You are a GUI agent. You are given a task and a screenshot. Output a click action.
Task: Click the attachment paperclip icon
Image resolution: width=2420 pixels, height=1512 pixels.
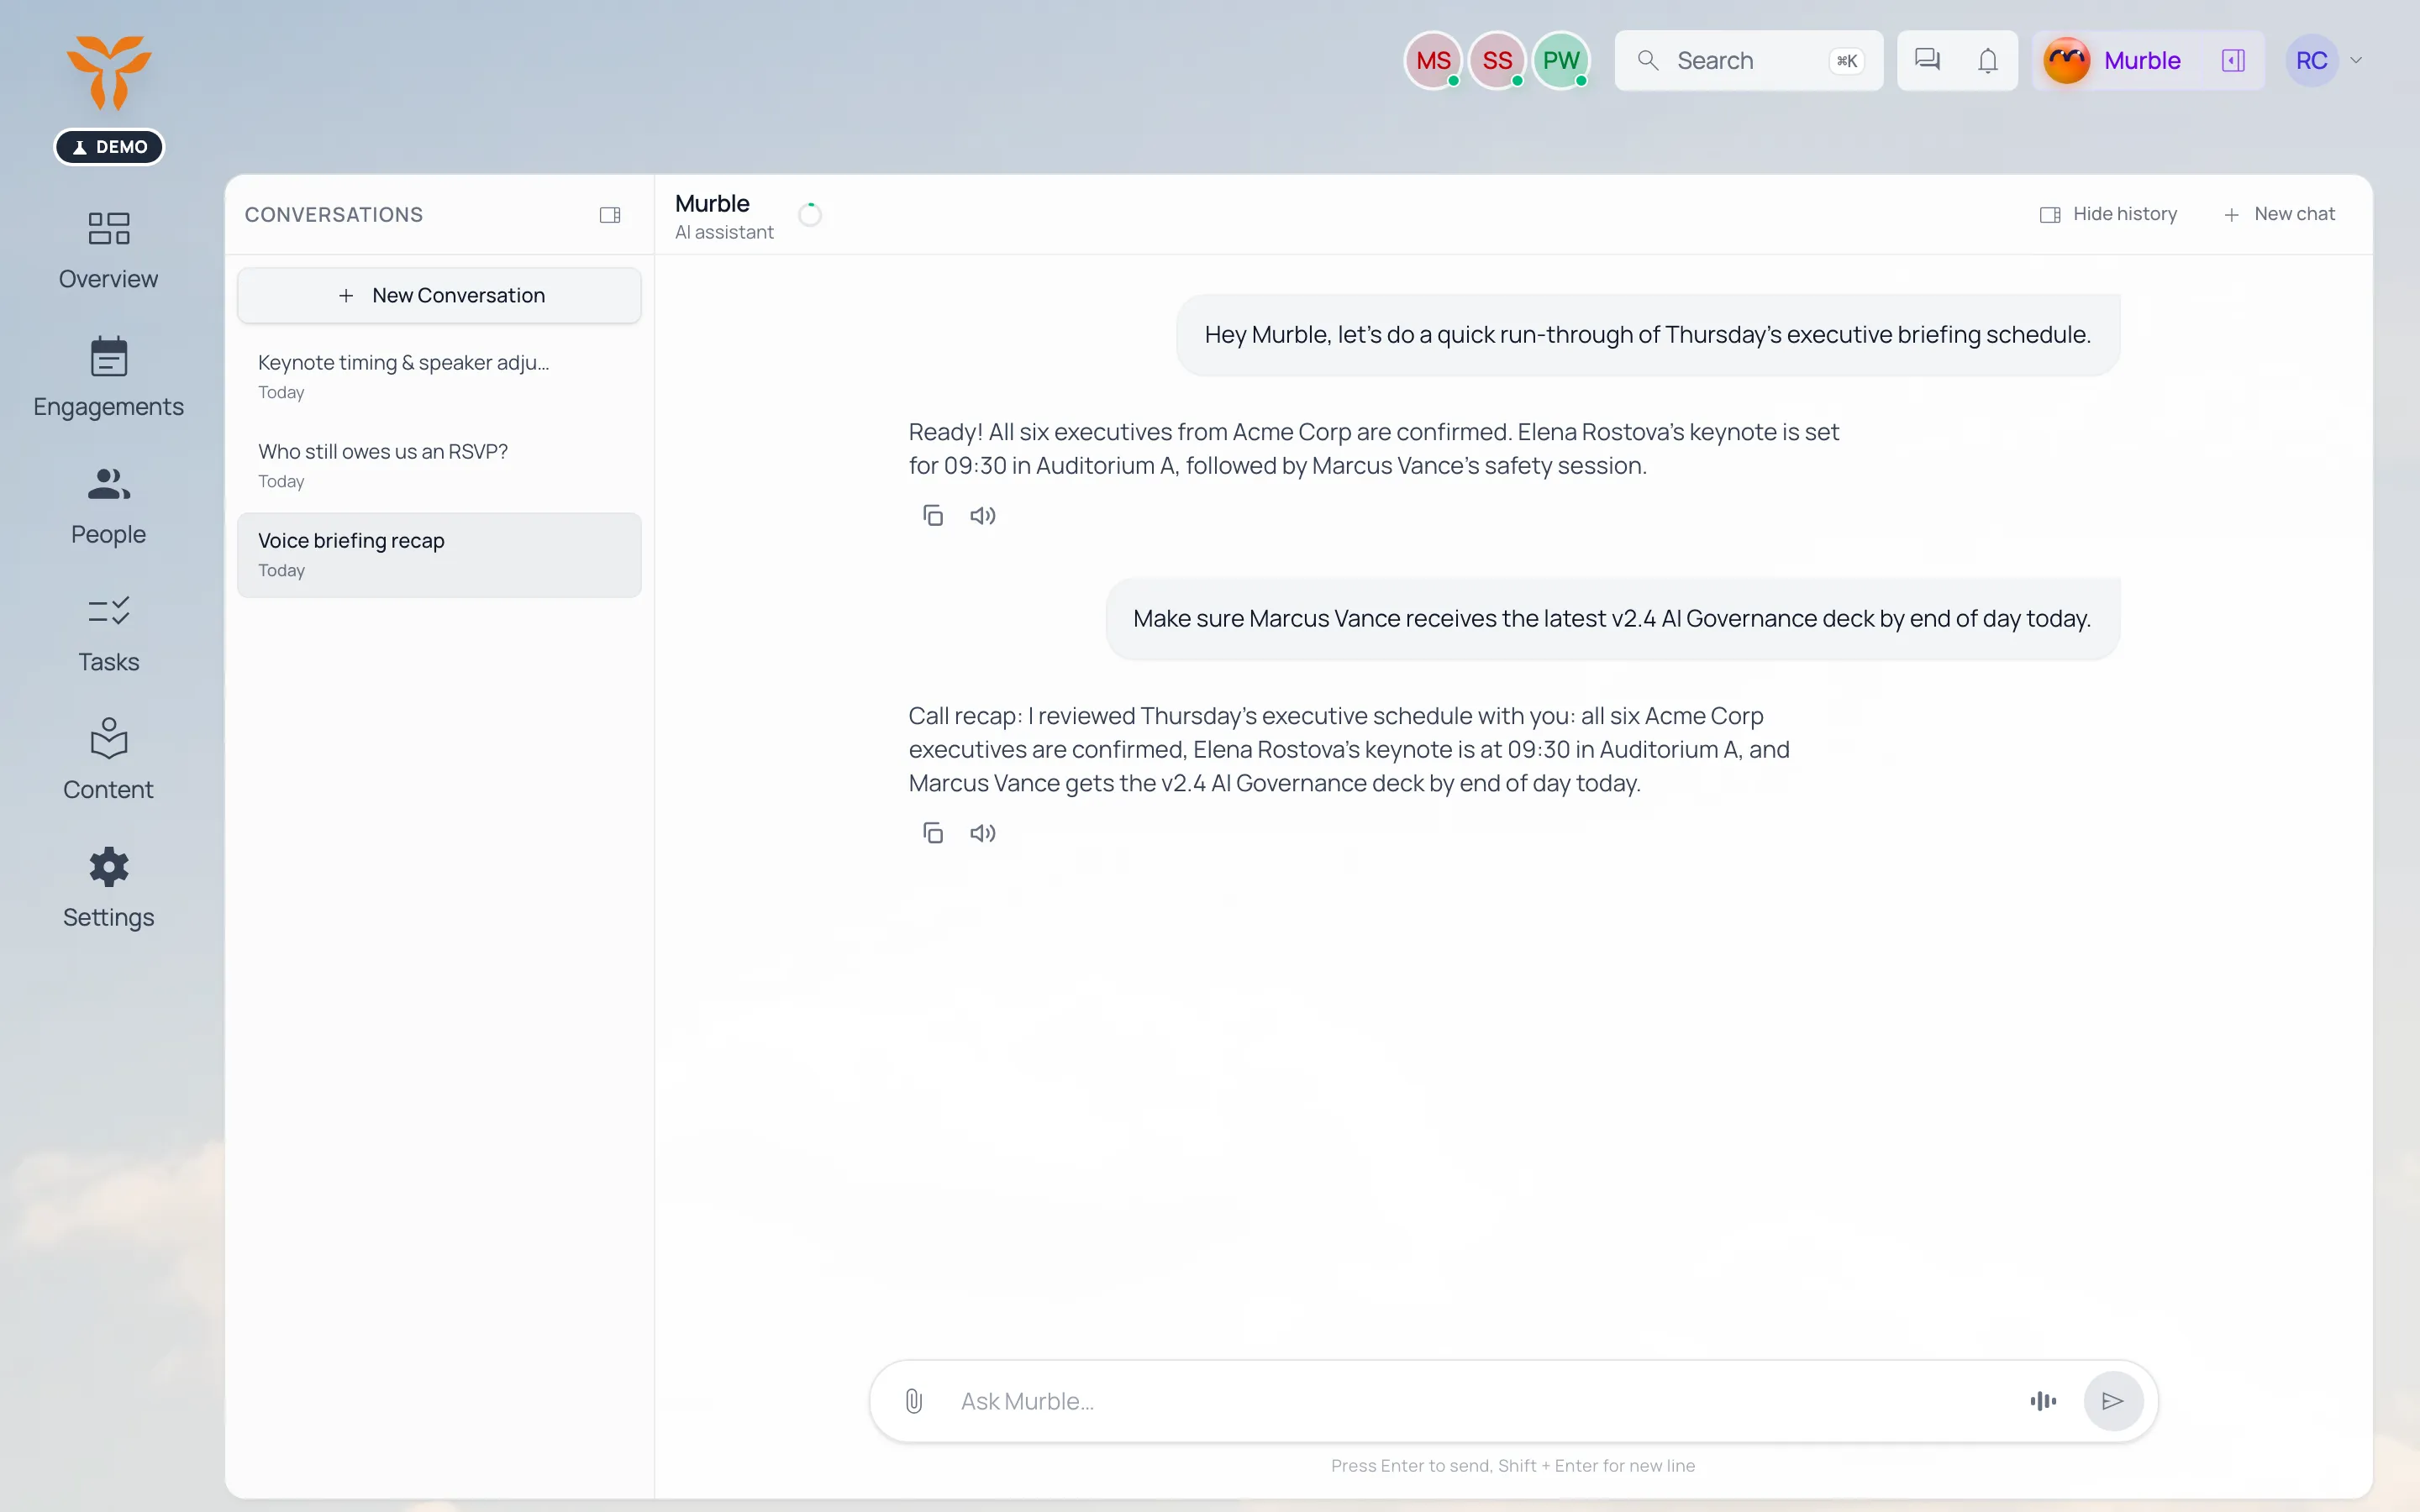click(913, 1401)
